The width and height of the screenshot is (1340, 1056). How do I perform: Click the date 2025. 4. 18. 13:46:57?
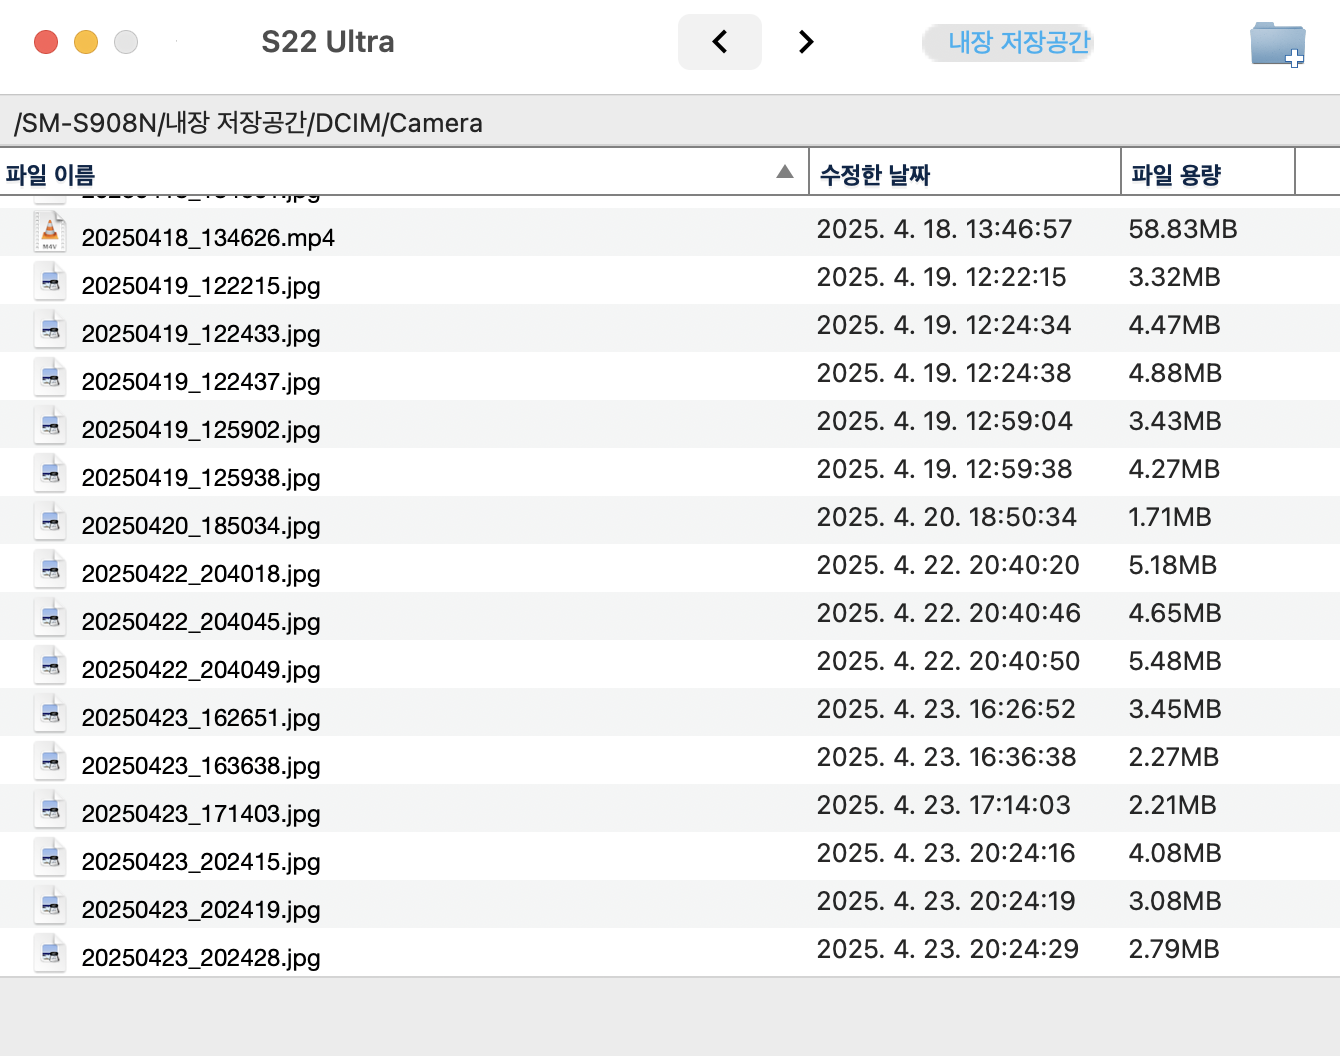[944, 229]
